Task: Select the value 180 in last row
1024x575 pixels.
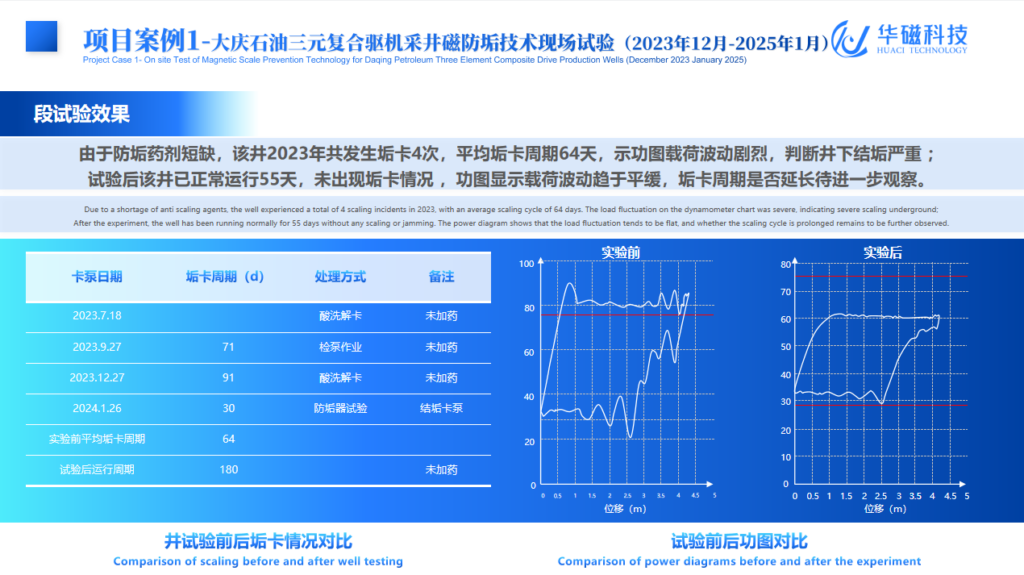Action: [x=228, y=469]
